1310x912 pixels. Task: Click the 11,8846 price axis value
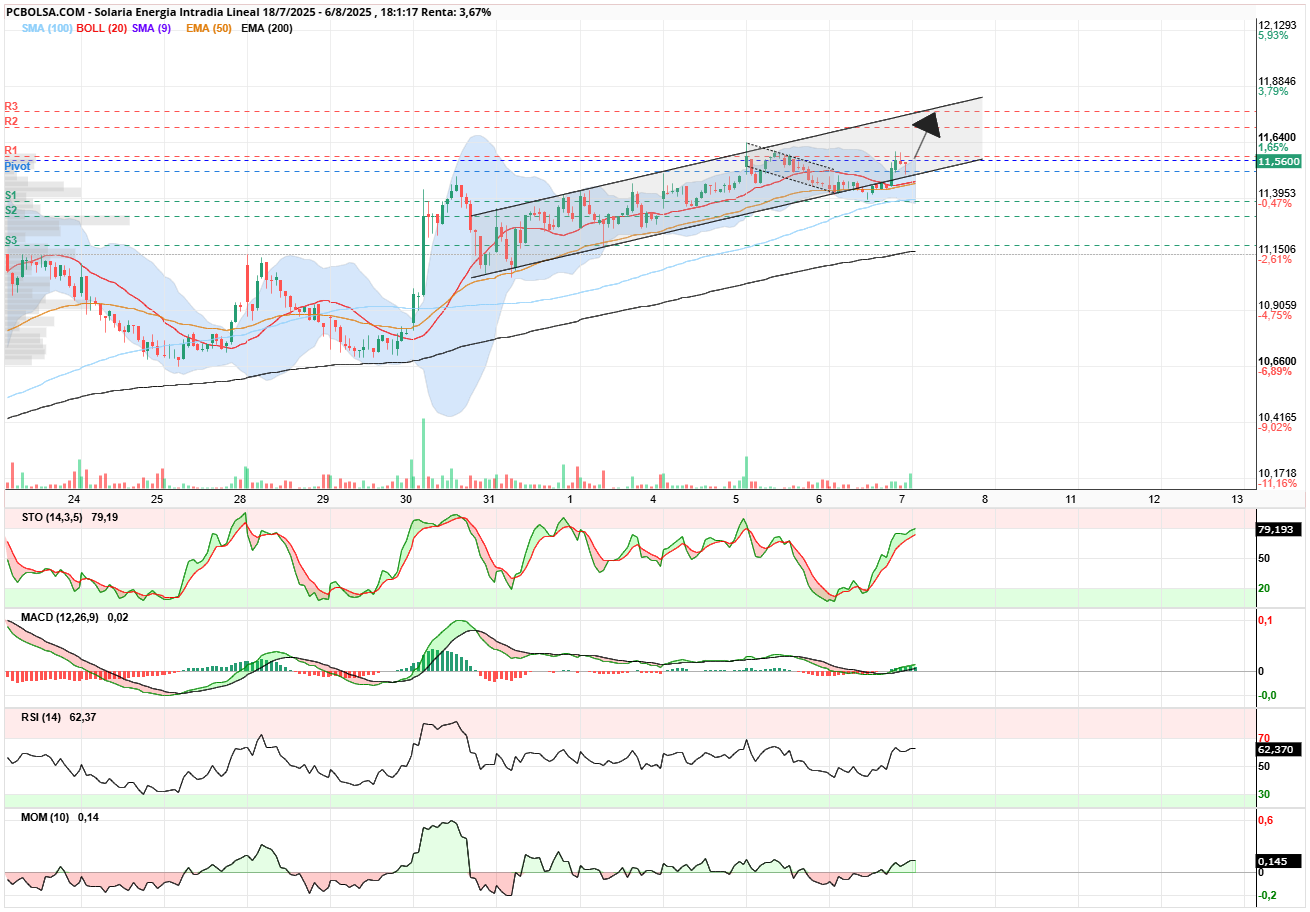(x=1278, y=81)
